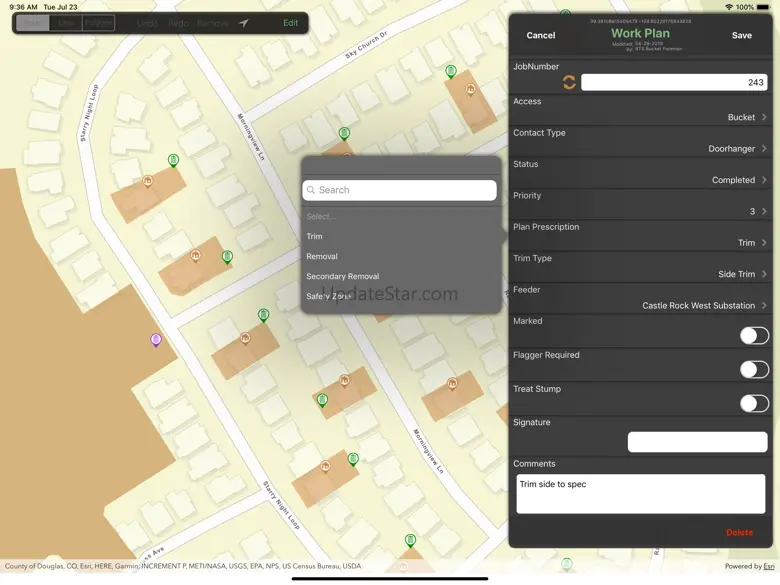The image size is (780, 585).
Task: Enable the Marked switch
Action: coord(753,336)
